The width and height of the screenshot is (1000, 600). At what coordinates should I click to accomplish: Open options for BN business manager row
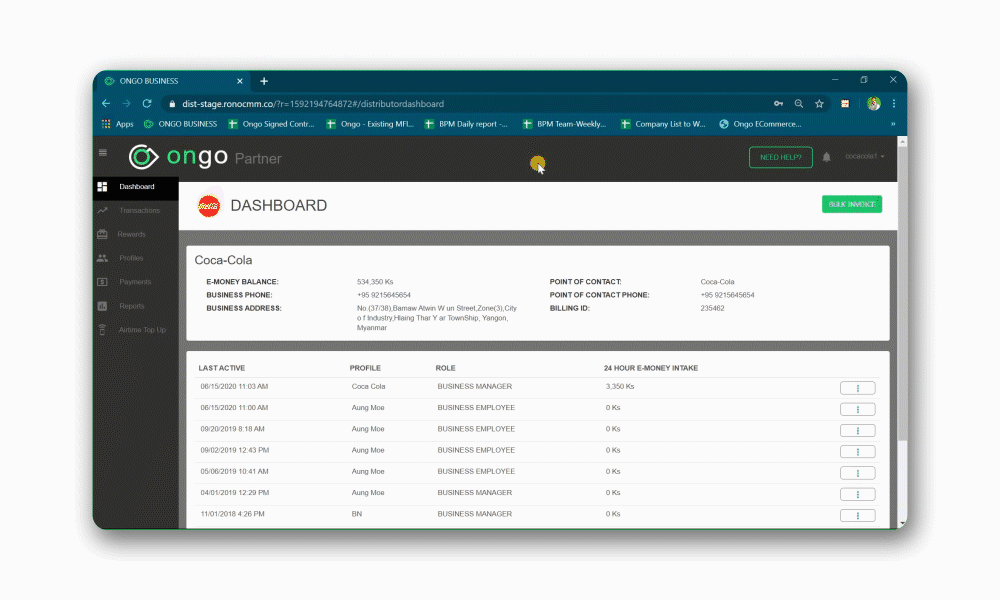(858, 515)
